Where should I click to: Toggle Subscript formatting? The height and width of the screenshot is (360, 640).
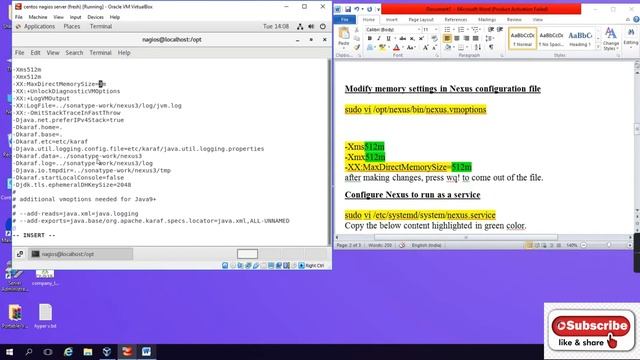click(412, 39)
